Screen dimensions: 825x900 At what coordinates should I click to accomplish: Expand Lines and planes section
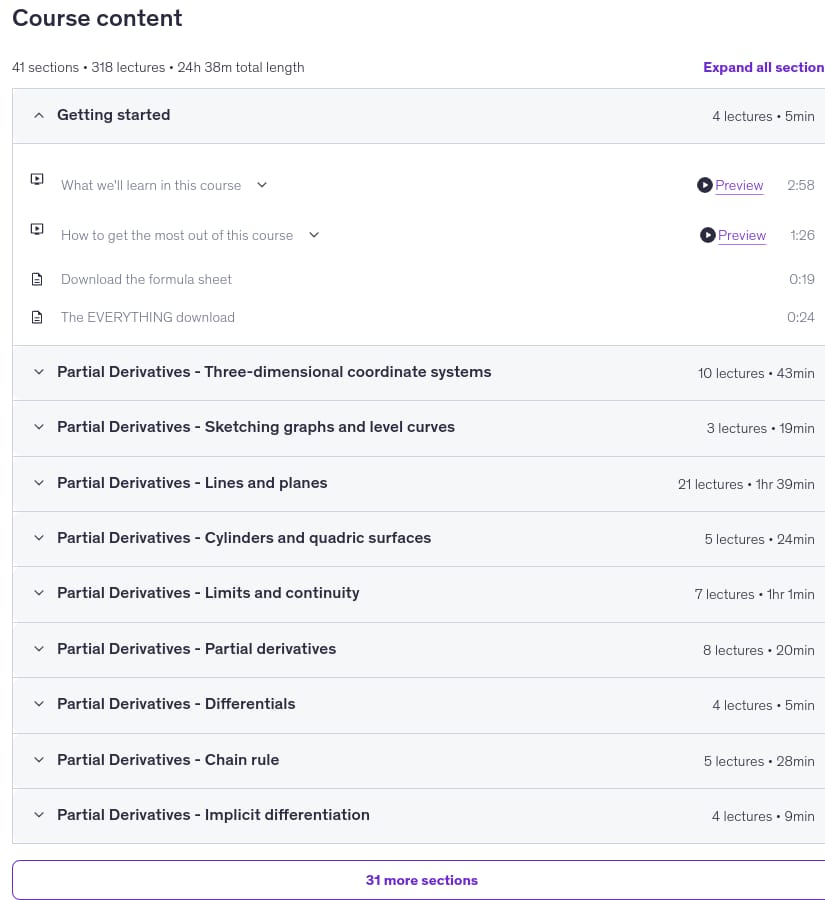(419, 484)
